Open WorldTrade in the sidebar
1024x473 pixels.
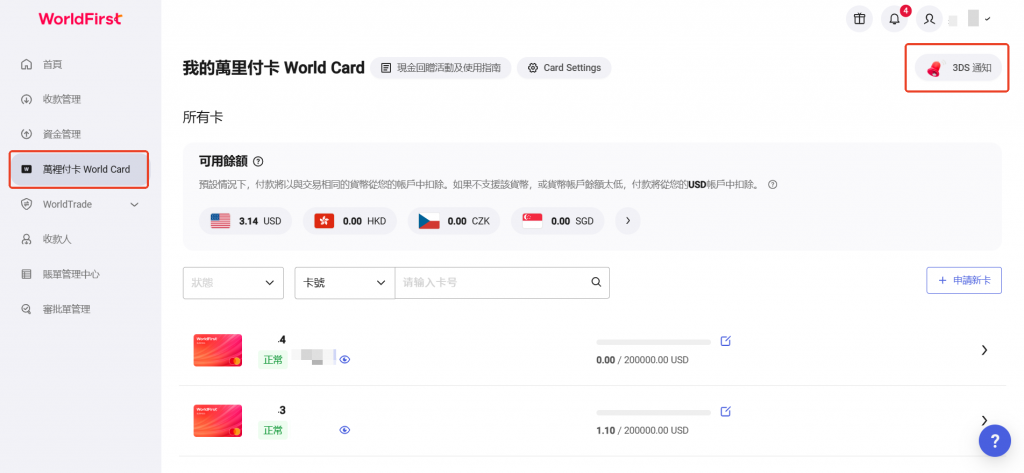click(x=67, y=204)
